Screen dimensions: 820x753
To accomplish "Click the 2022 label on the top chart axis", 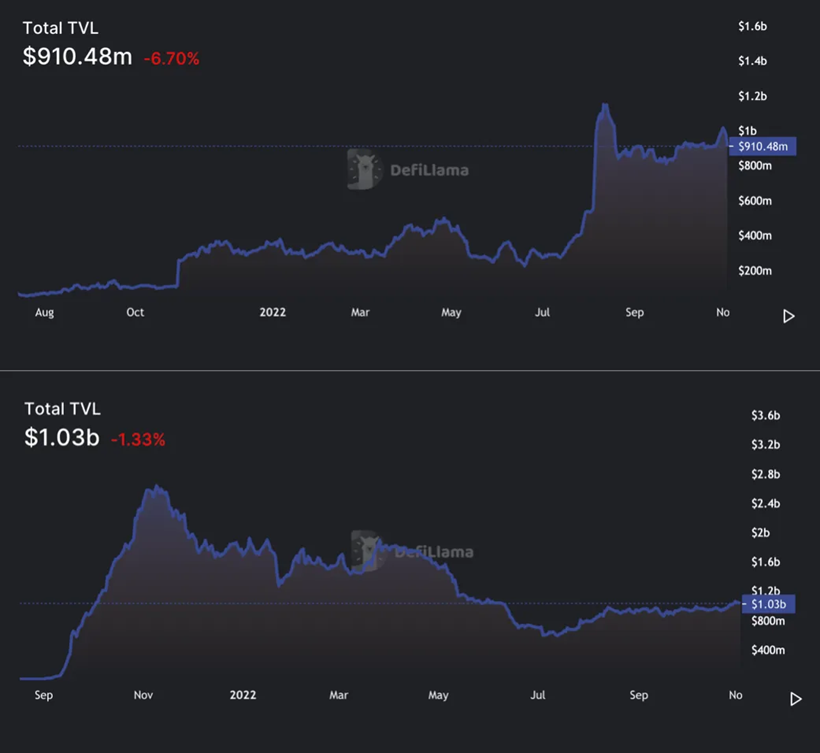I will (x=272, y=312).
